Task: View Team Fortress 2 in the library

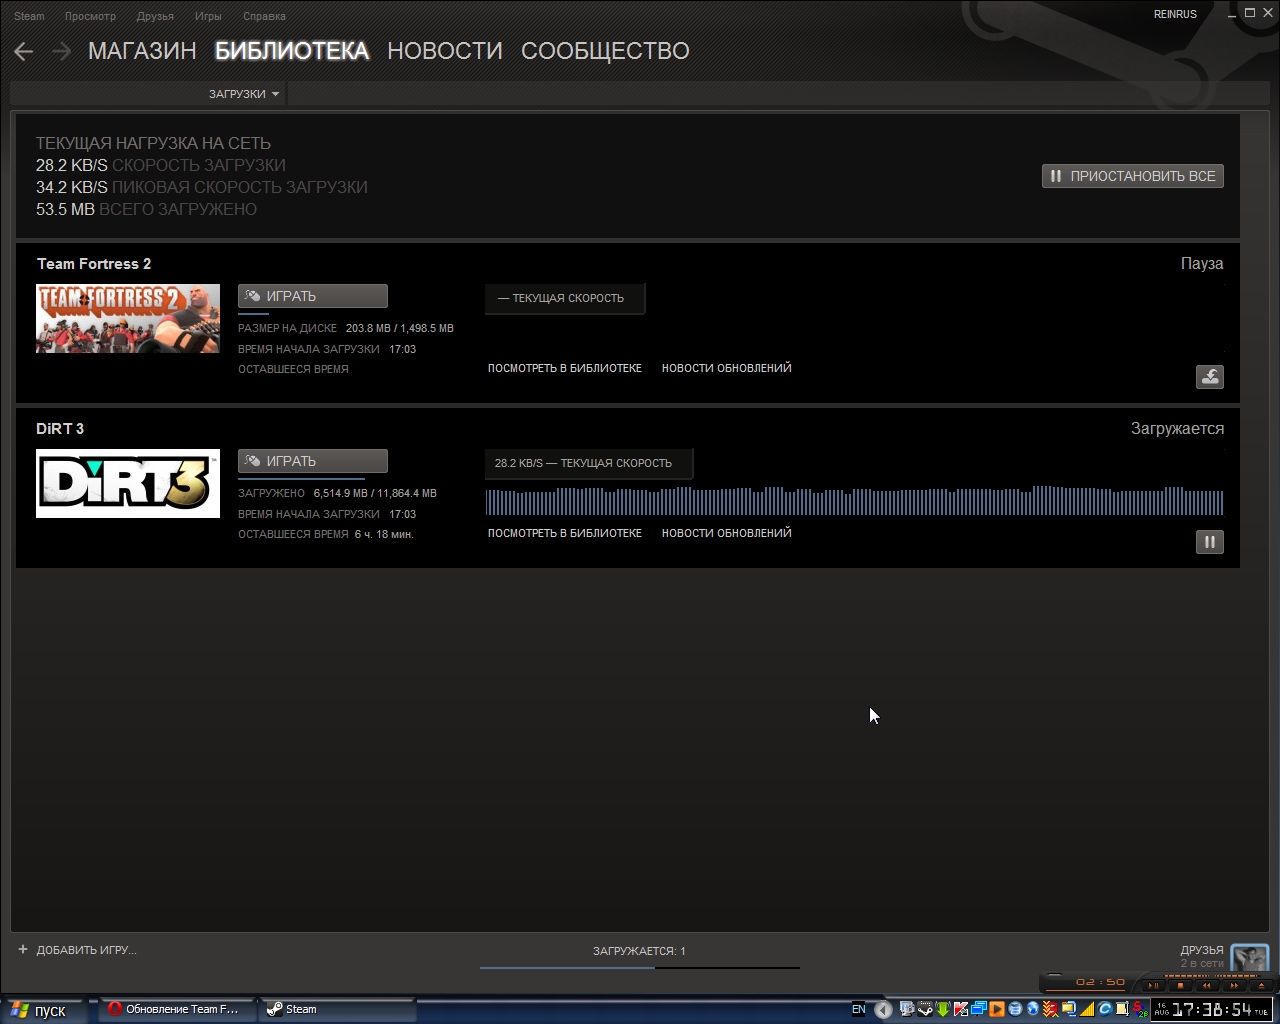Action: click(x=565, y=368)
